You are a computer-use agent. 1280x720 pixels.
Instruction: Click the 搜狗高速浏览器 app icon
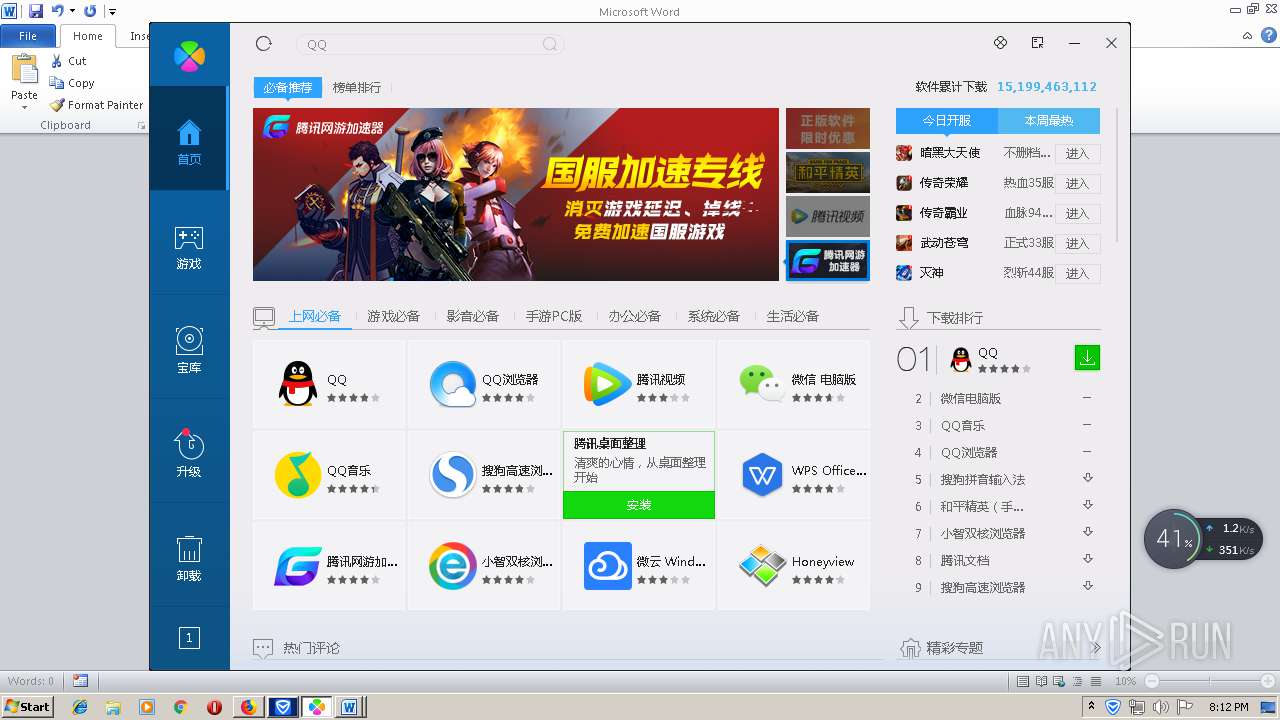click(453, 475)
